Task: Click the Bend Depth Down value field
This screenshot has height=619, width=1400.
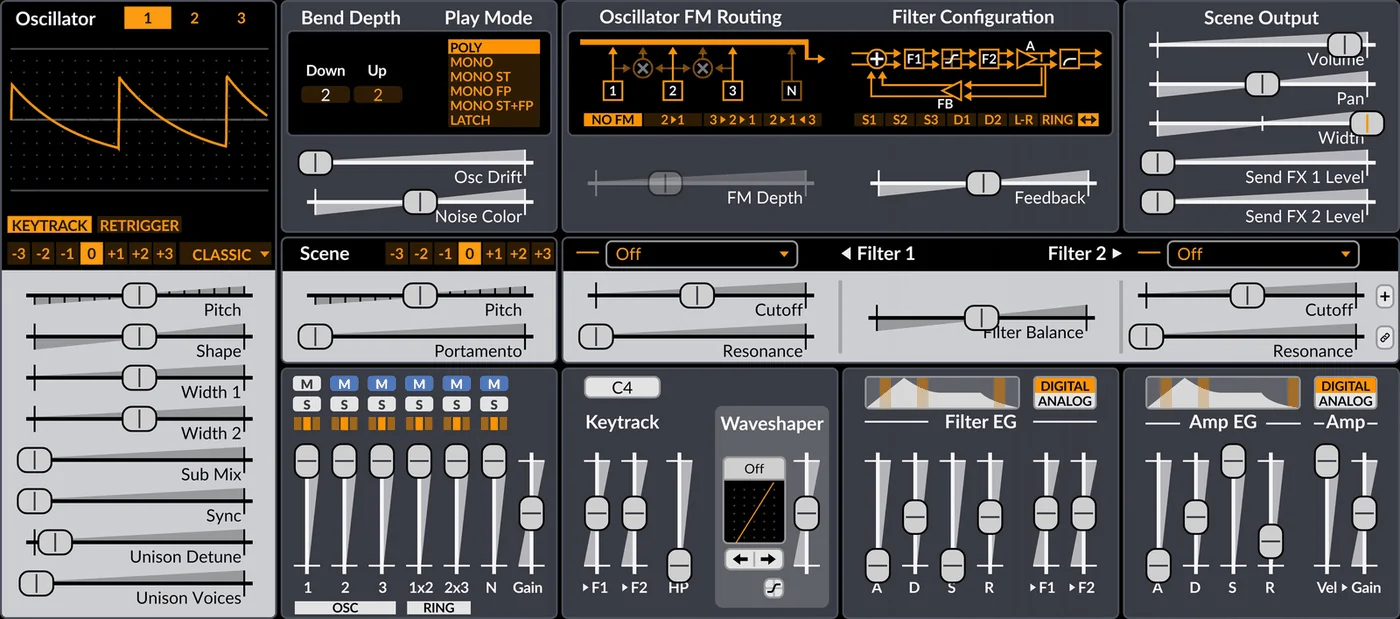Action: (x=325, y=95)
